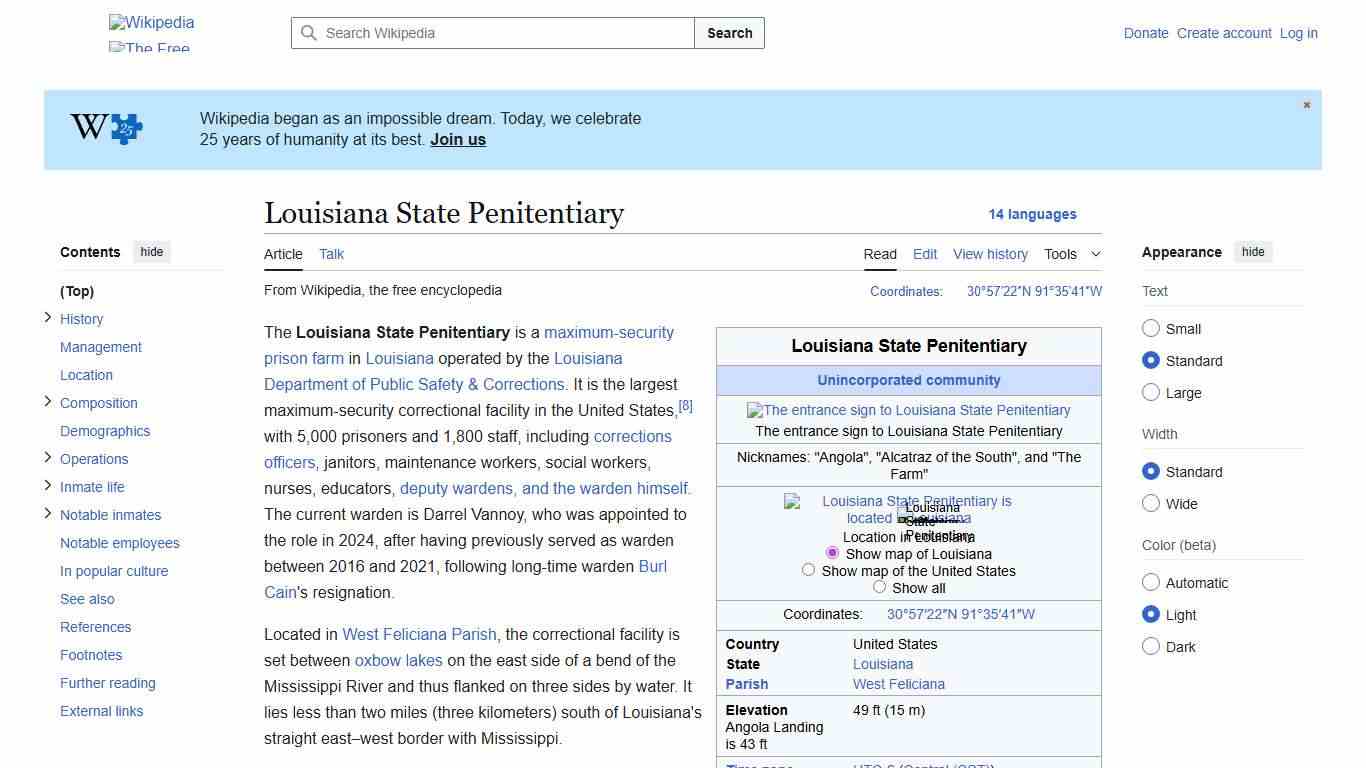
Task: Select "Show map of the United States"
Action: [809, 569]
